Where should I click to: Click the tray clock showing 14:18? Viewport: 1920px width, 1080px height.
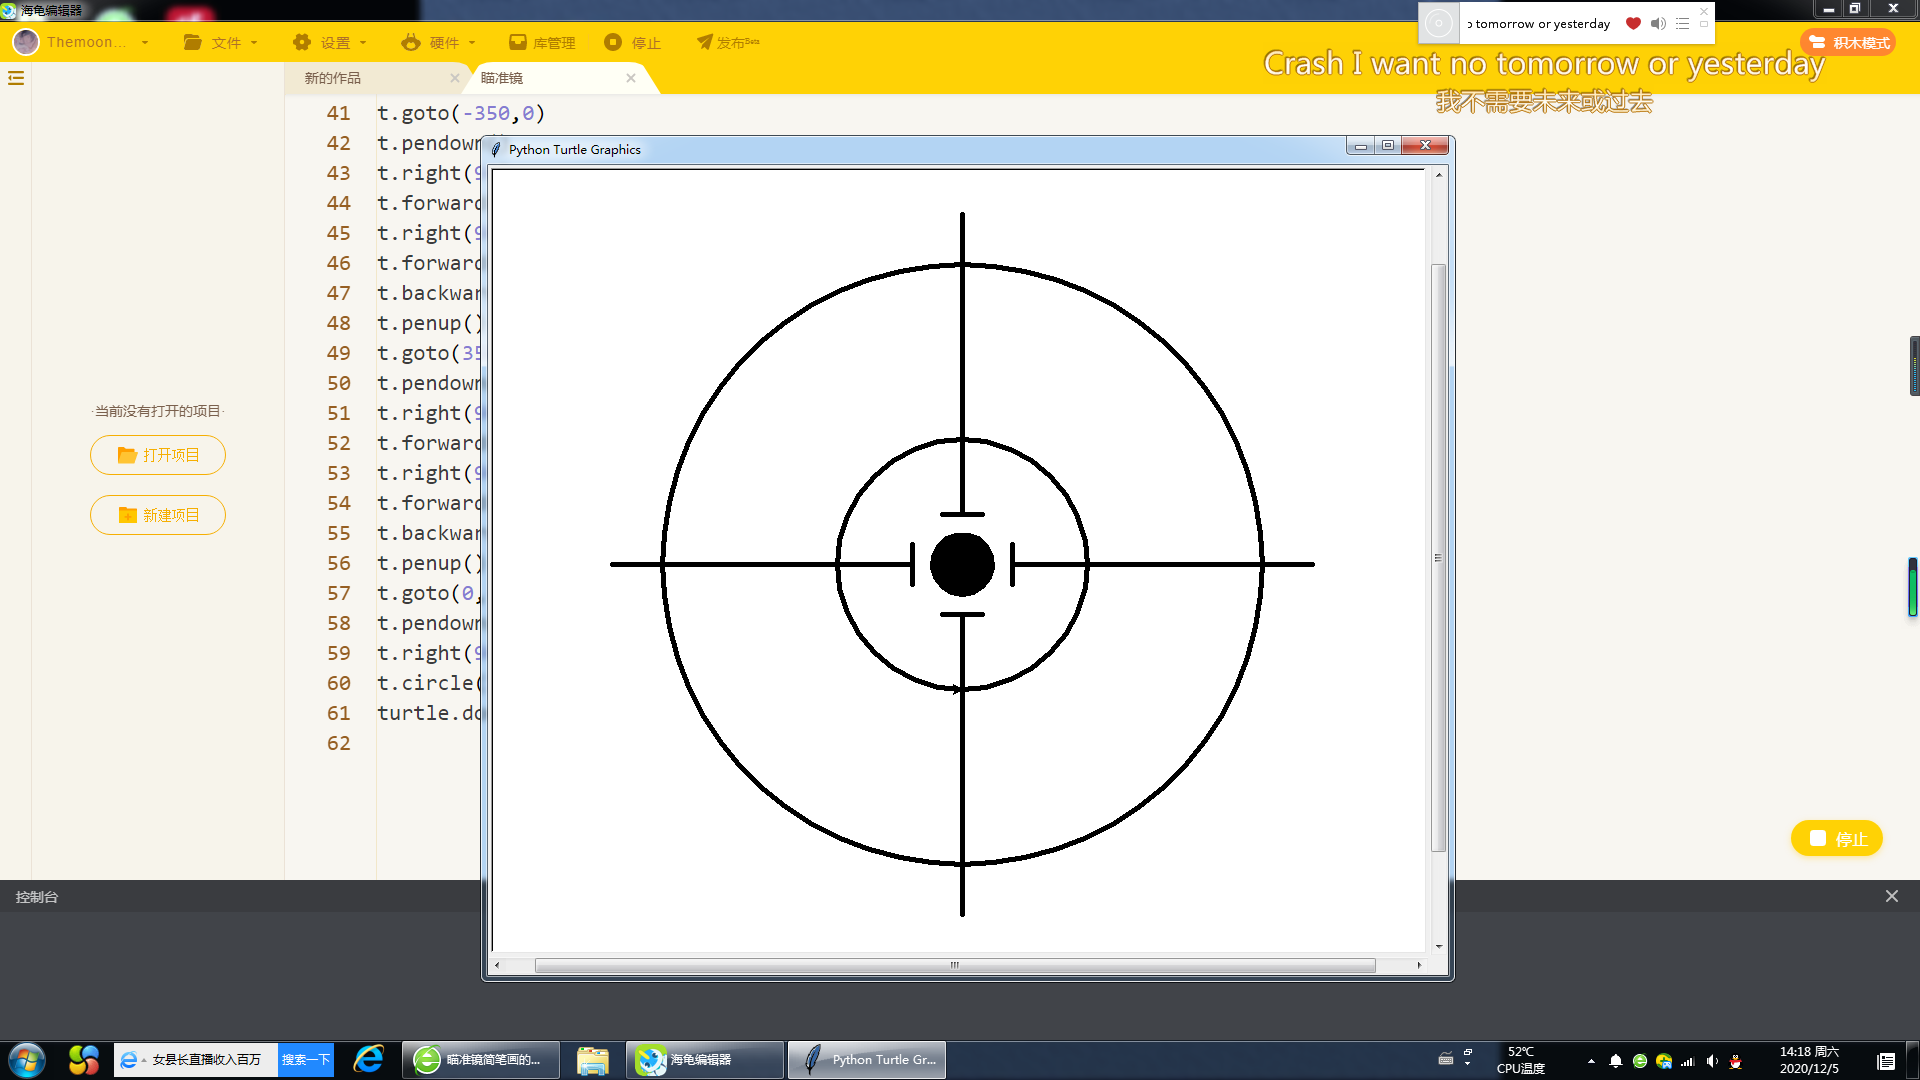pos(1809,1060)
